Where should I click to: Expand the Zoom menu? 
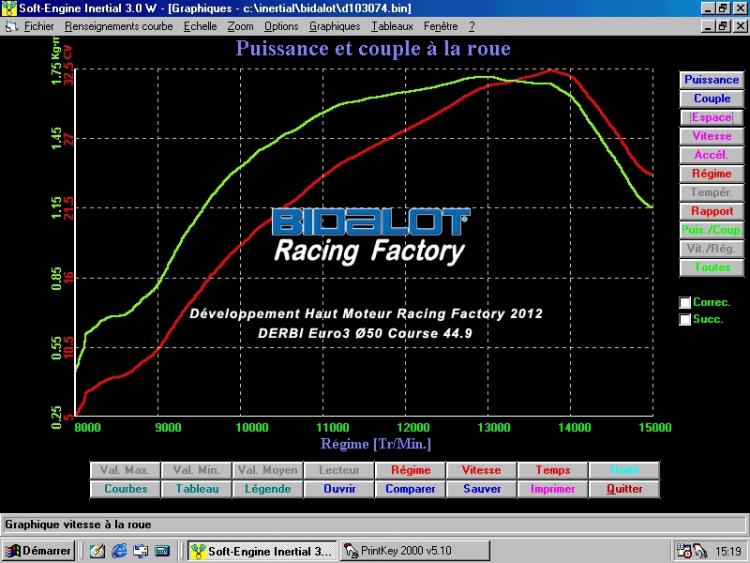tap(240, 26)
